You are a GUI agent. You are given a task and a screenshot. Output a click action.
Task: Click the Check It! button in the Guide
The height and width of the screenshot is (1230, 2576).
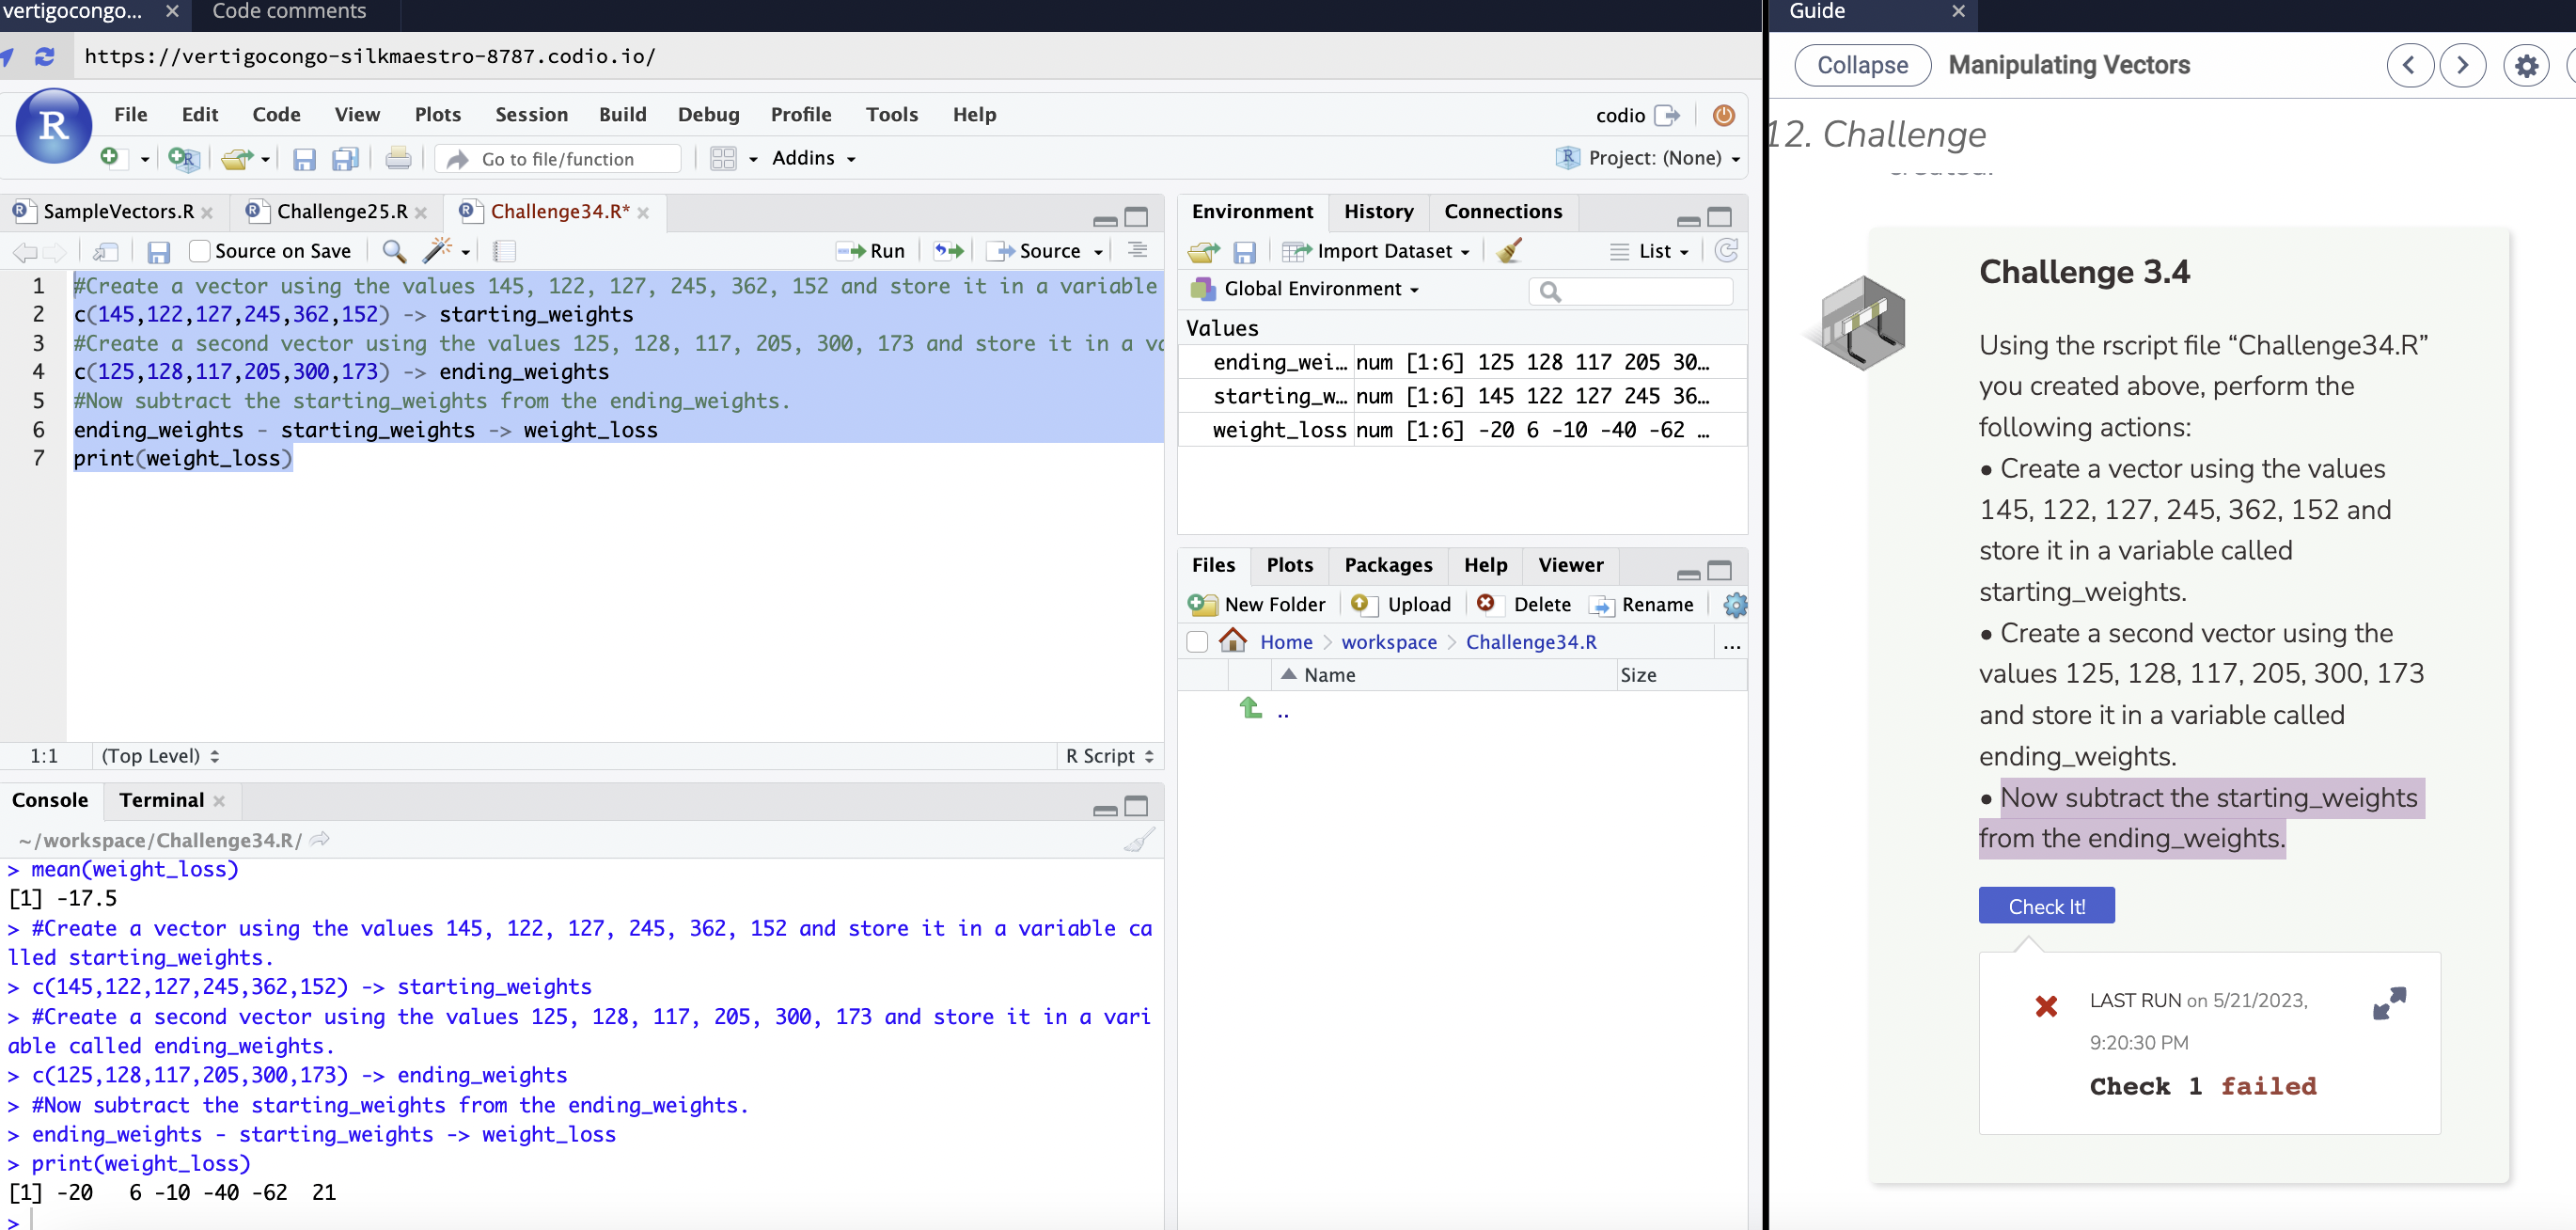[x=2046, y=905]
